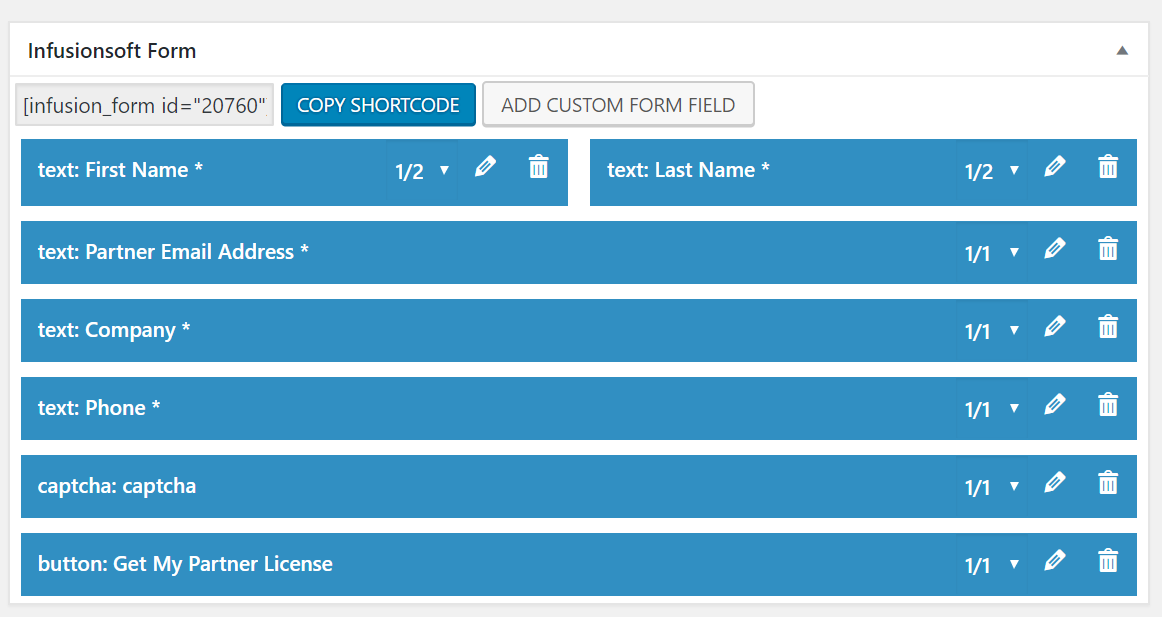Expand the Phone field width selector
Screen dimensions: 1162x617
[x=991, y=409]
